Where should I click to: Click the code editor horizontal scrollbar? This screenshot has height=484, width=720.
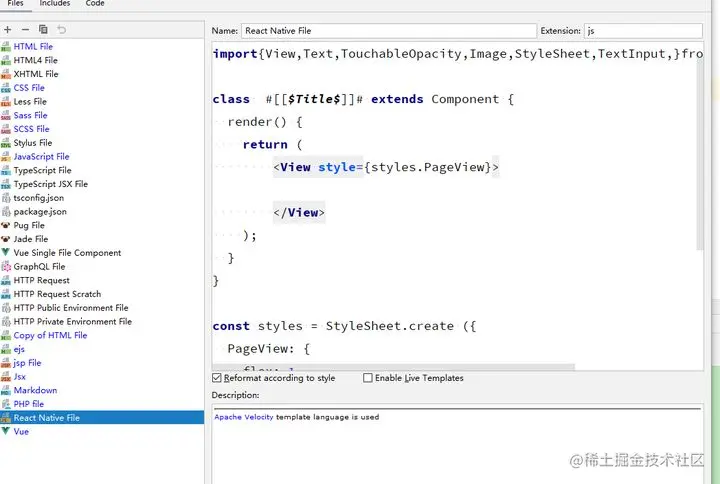pyautogui.click(x=394, y=367)
